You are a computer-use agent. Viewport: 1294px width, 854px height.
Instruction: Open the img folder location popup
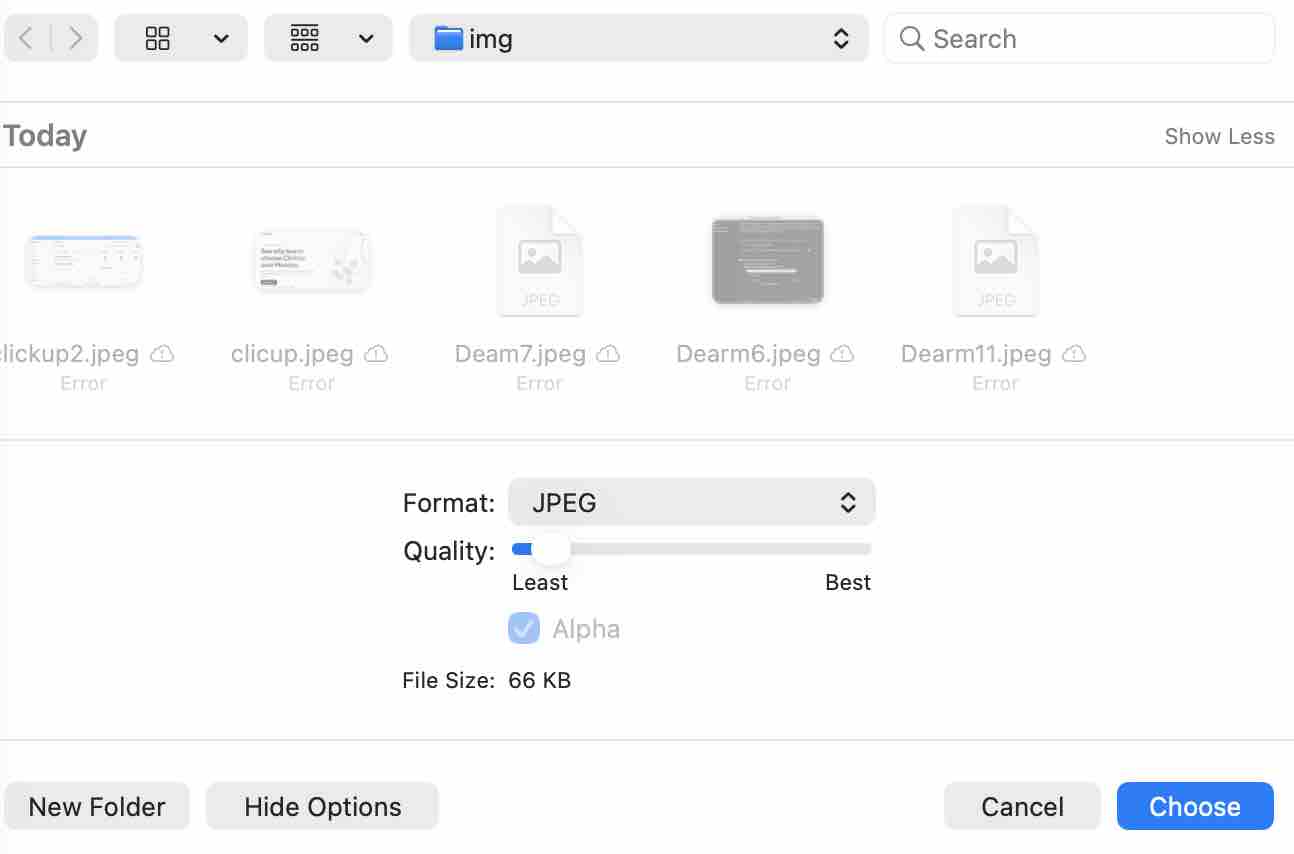pyautogui.click(x=638, y=39)
